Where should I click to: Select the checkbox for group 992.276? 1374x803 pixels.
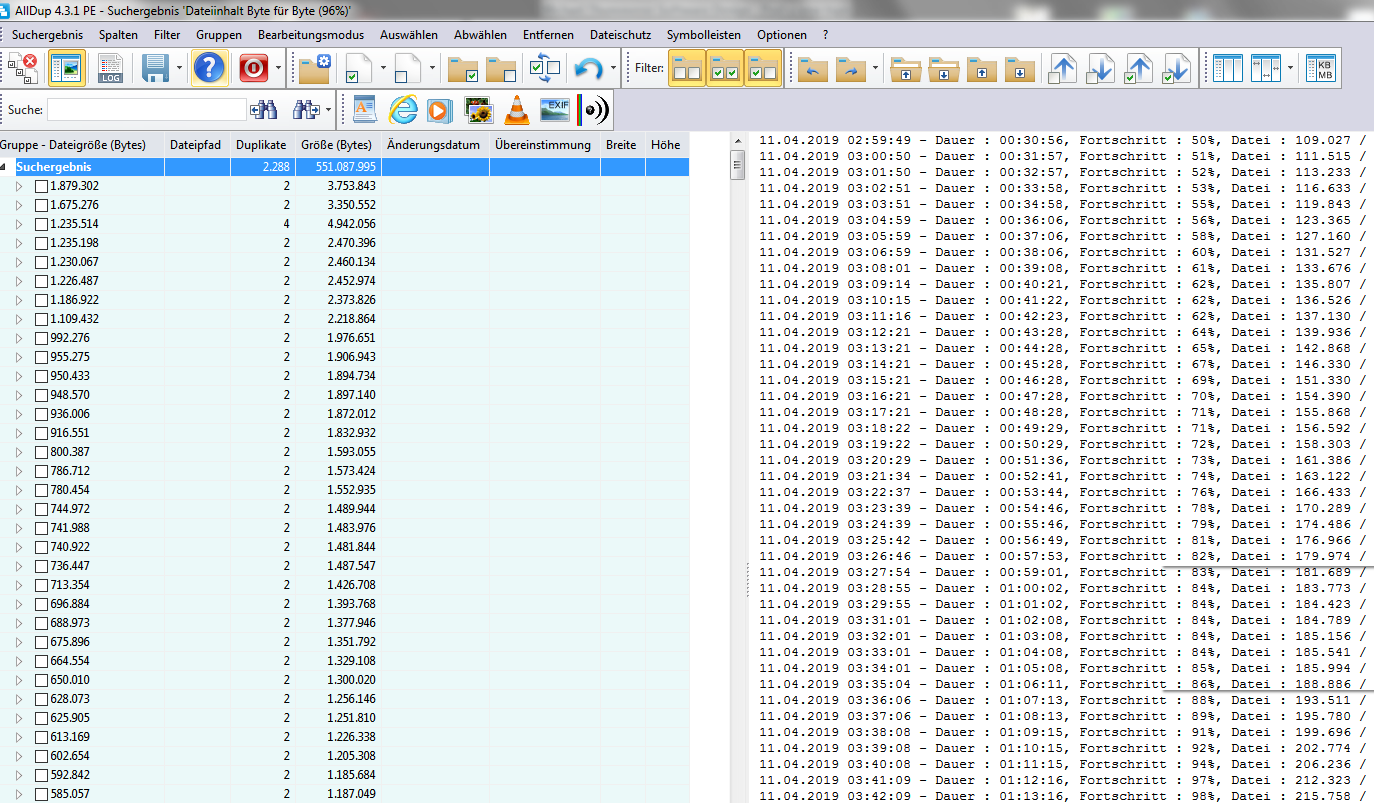(x=41, y=338)
